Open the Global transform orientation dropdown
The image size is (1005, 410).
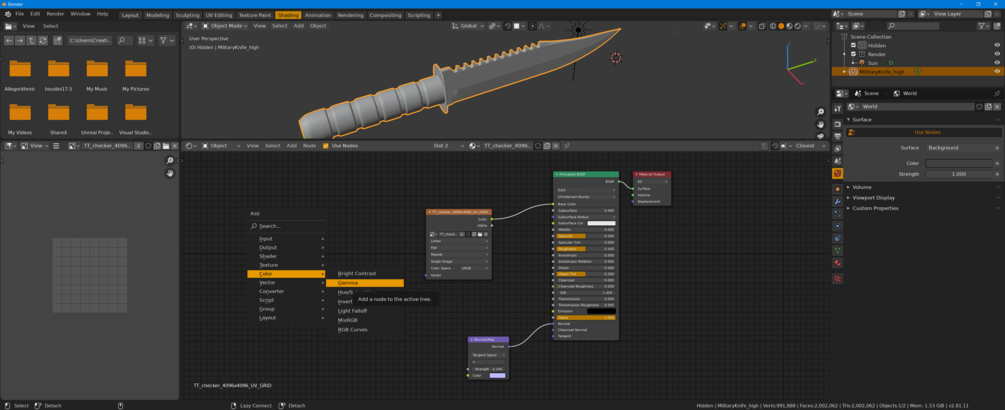coord(469,26)
